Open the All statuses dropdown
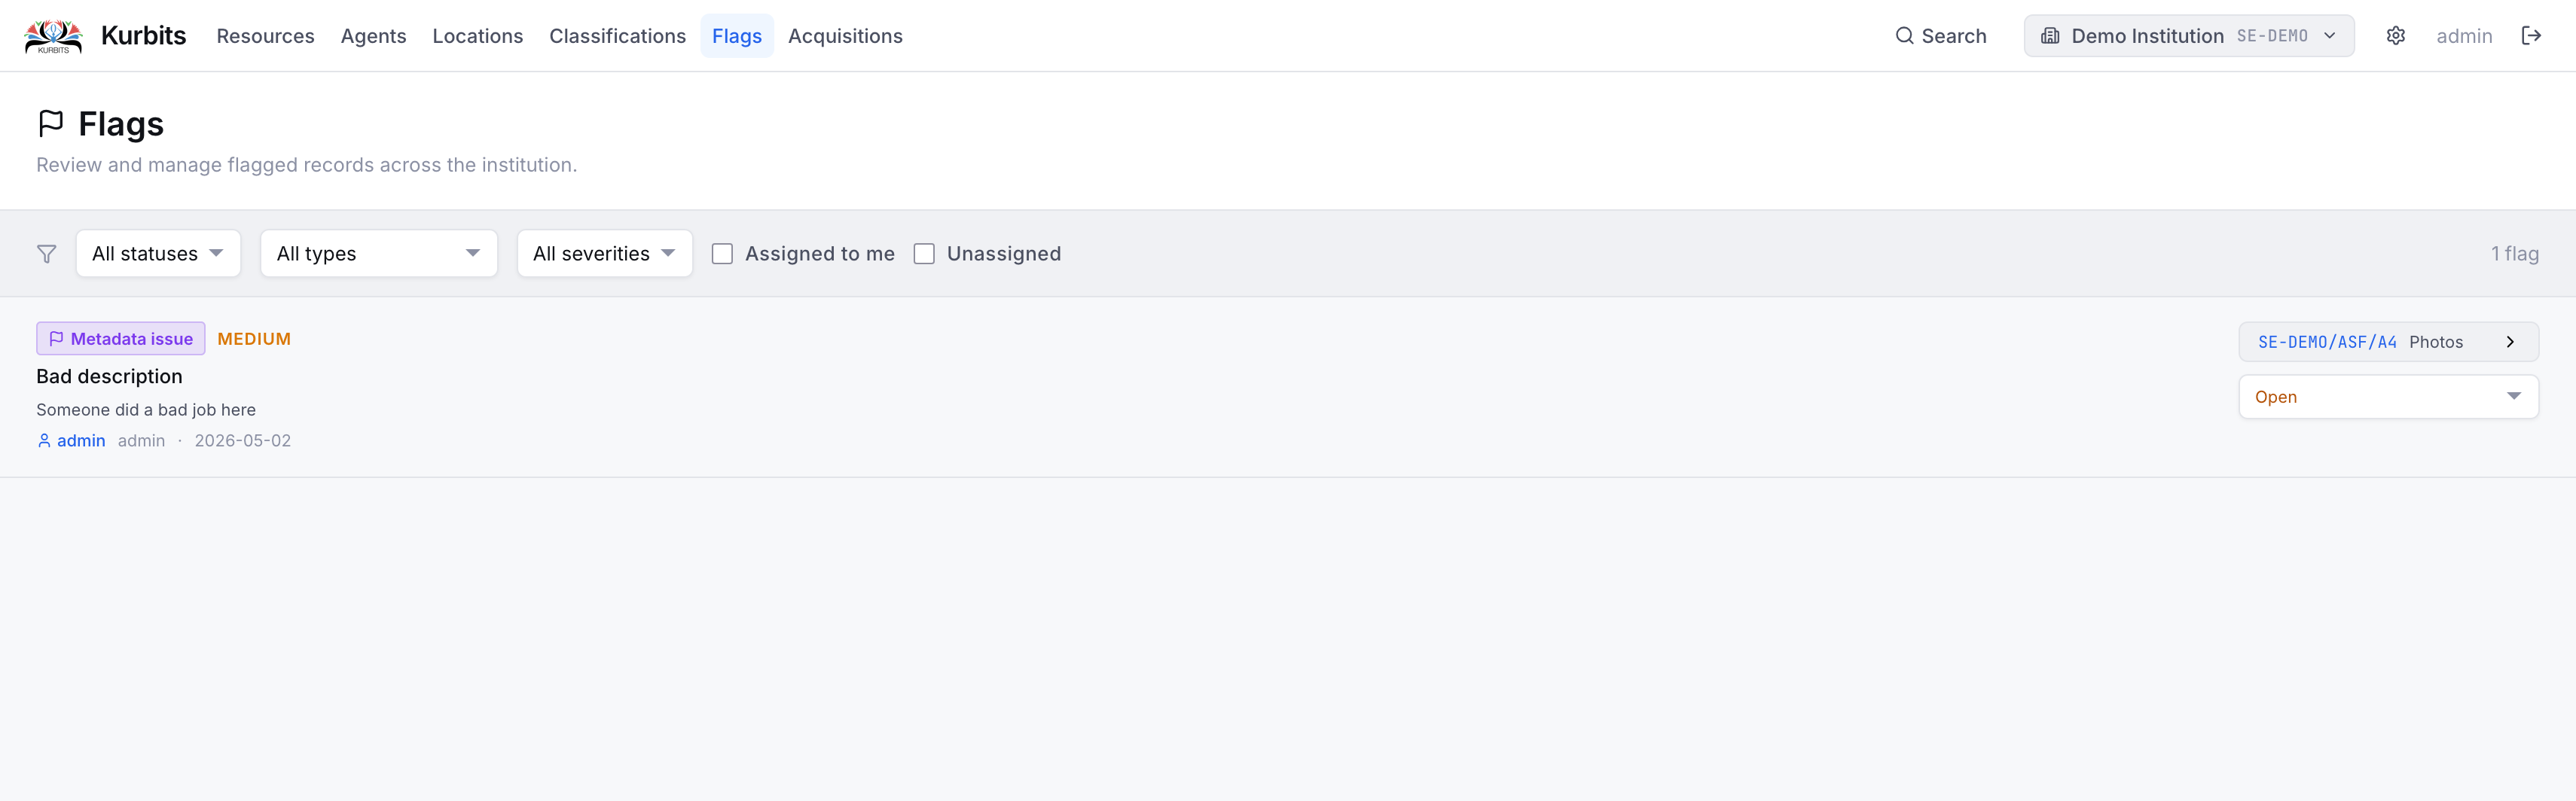 158,254
